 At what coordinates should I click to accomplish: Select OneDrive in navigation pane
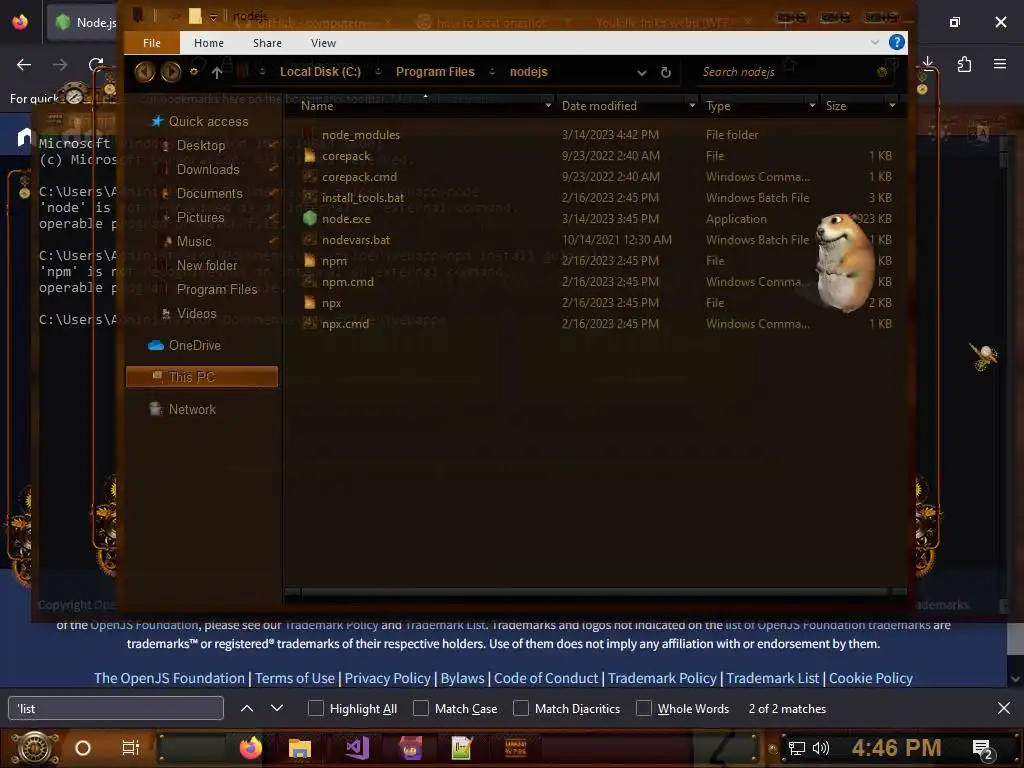click(x=194, y=345)
